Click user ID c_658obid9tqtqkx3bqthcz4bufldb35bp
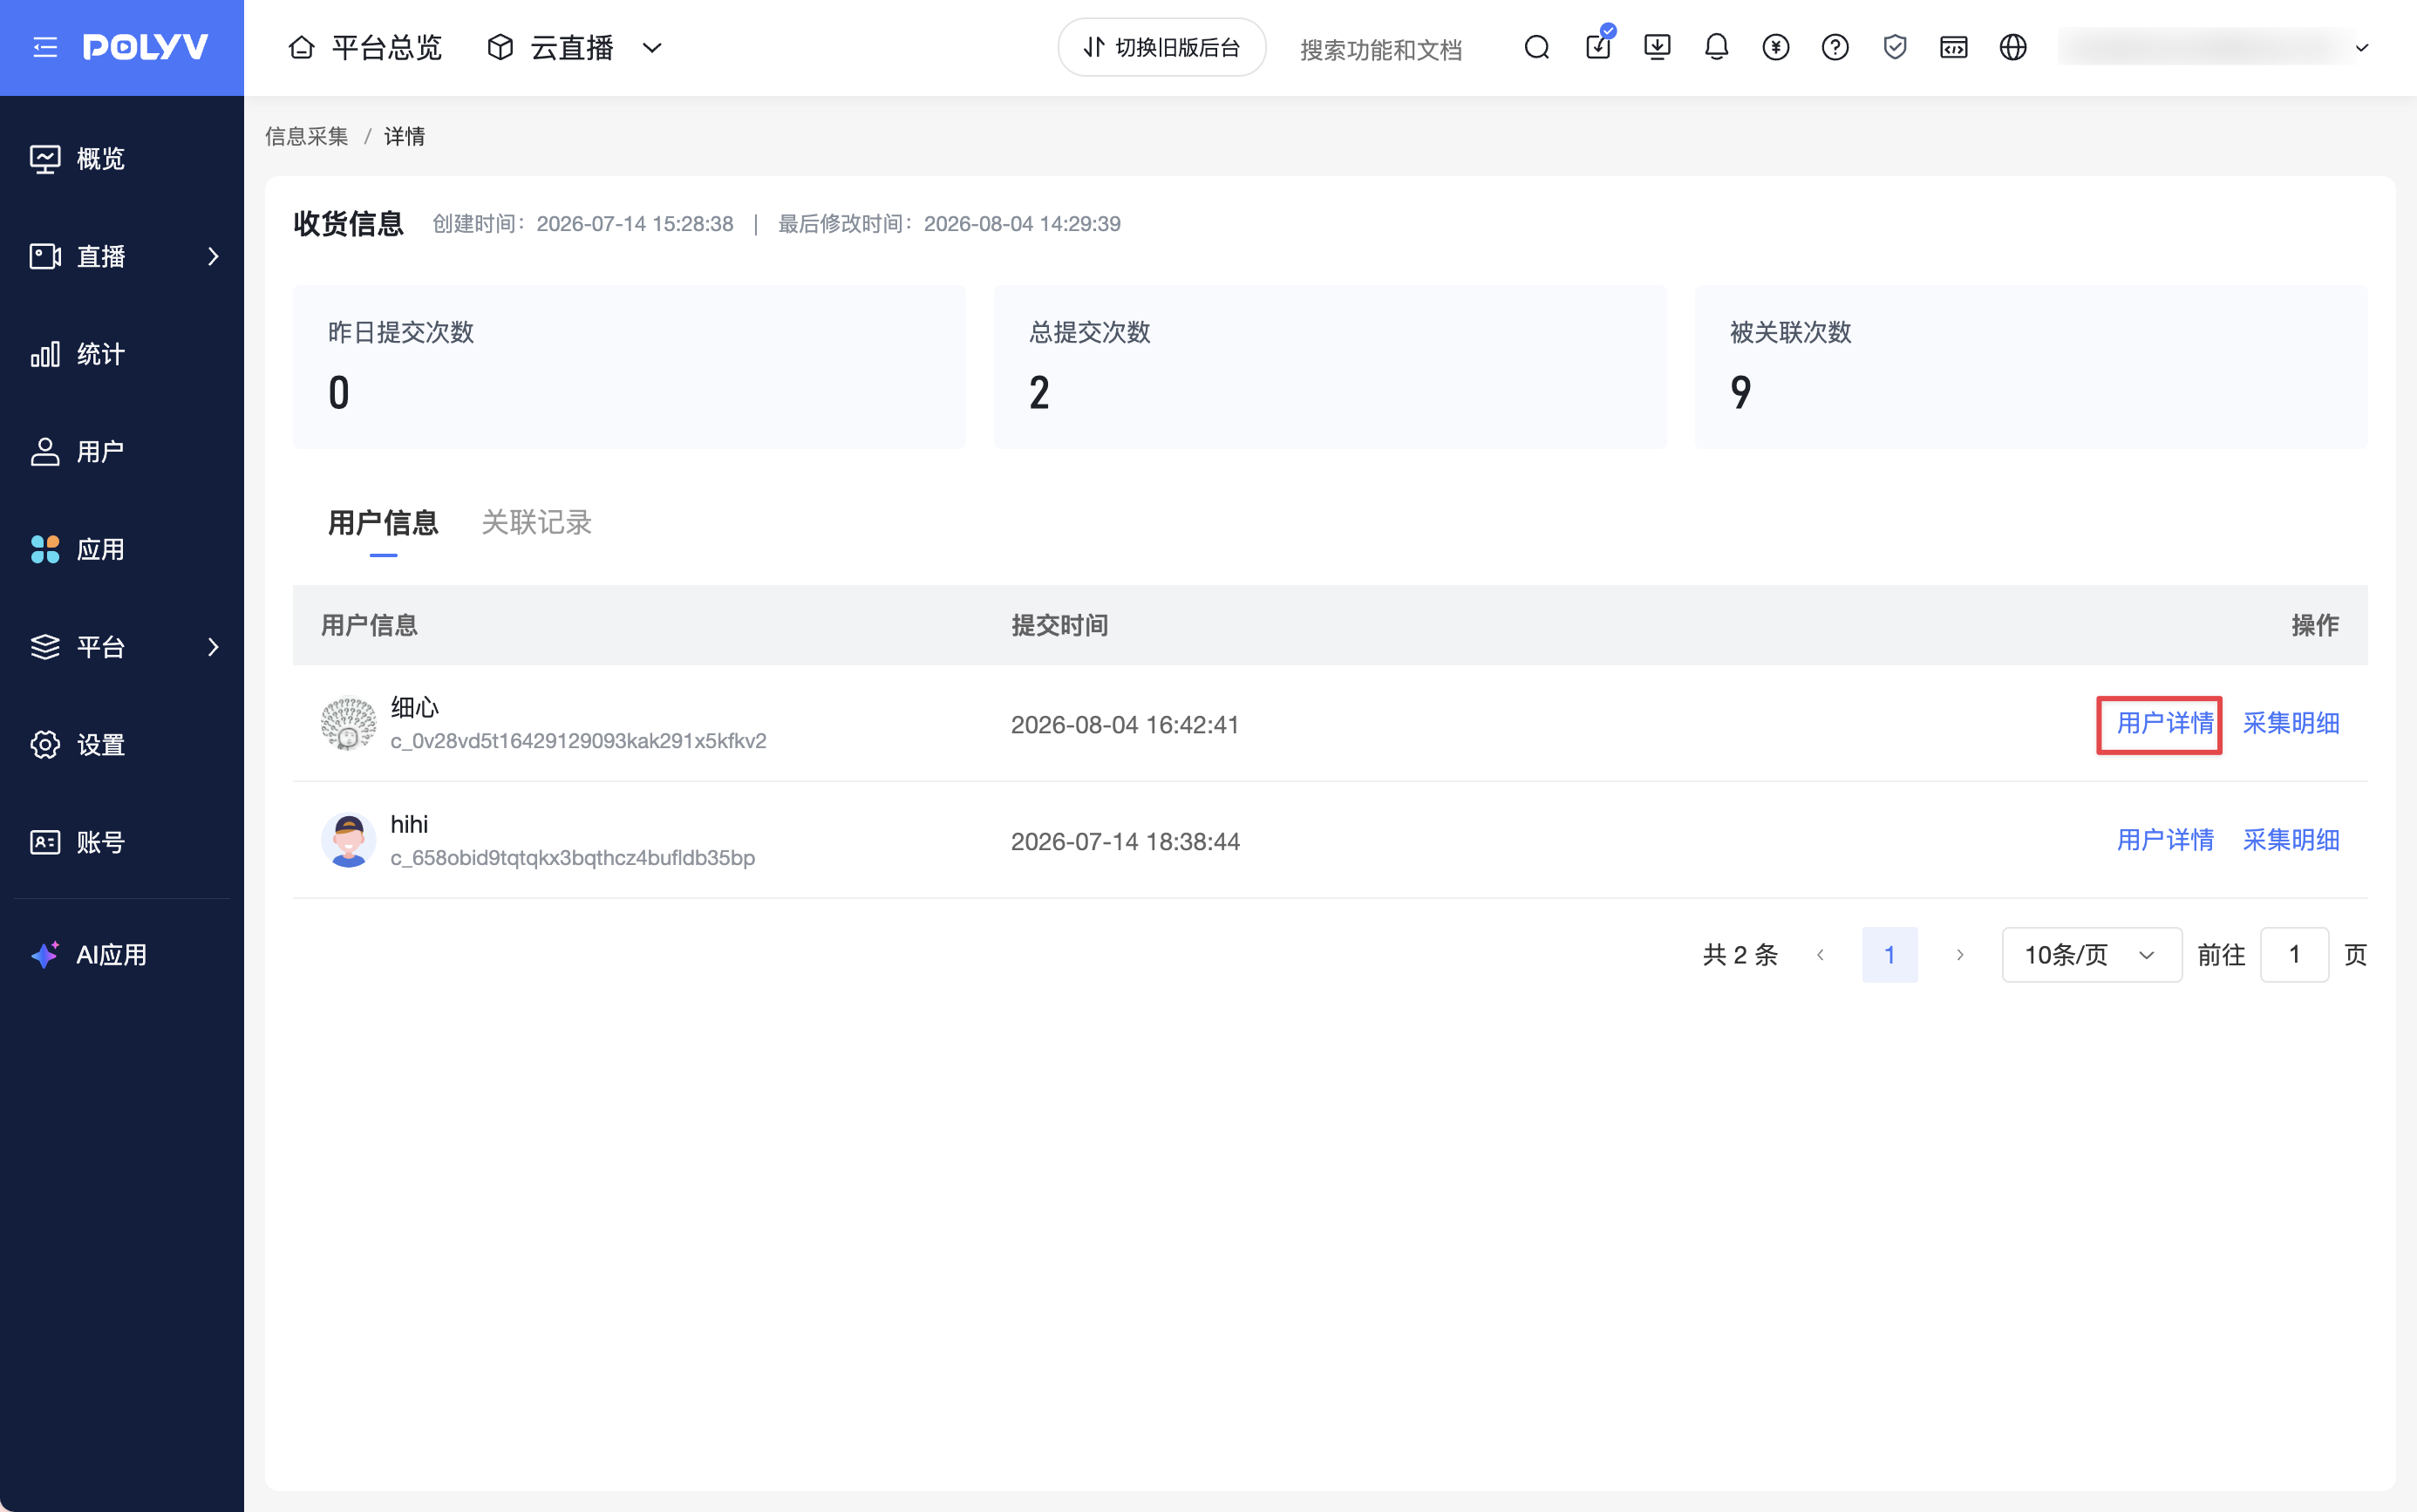The image size is (2417, 1512). pos(572,858)
